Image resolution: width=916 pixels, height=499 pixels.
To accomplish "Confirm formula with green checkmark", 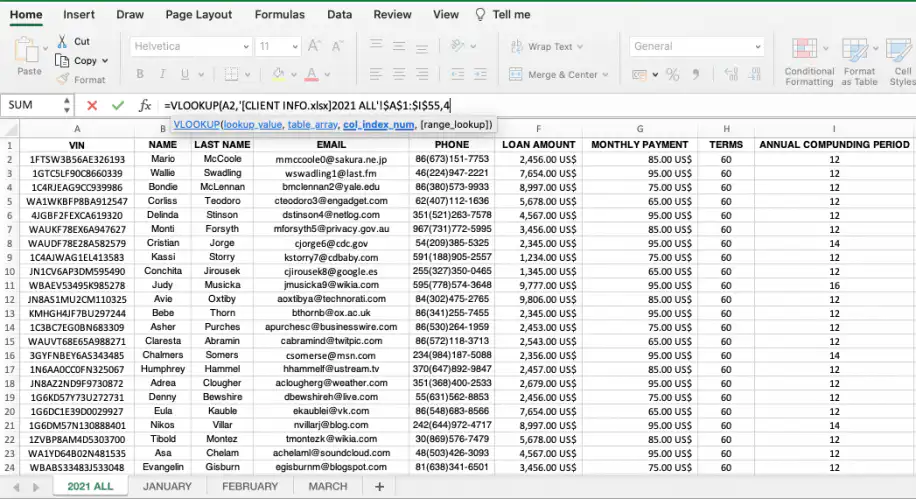I will point(118,106).
